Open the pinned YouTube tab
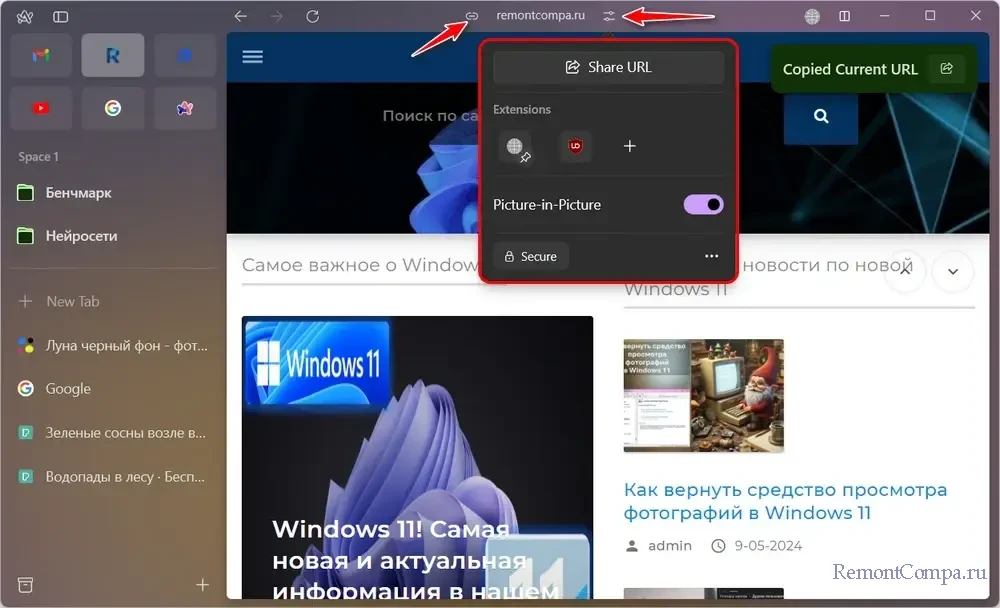Image resolution: width=1000 pixels, height=608 pixels. click(x=41, y=109)
